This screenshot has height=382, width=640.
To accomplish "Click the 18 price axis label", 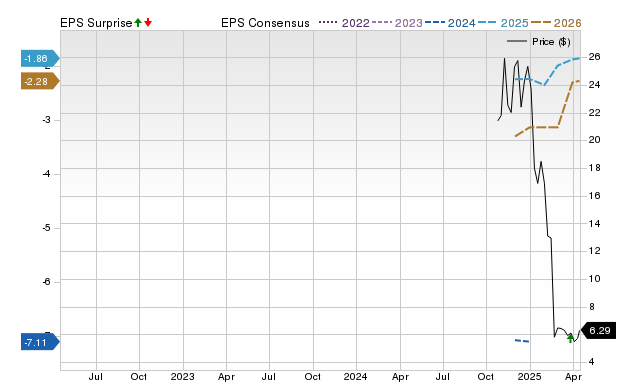I will click(x=594, y=168).
